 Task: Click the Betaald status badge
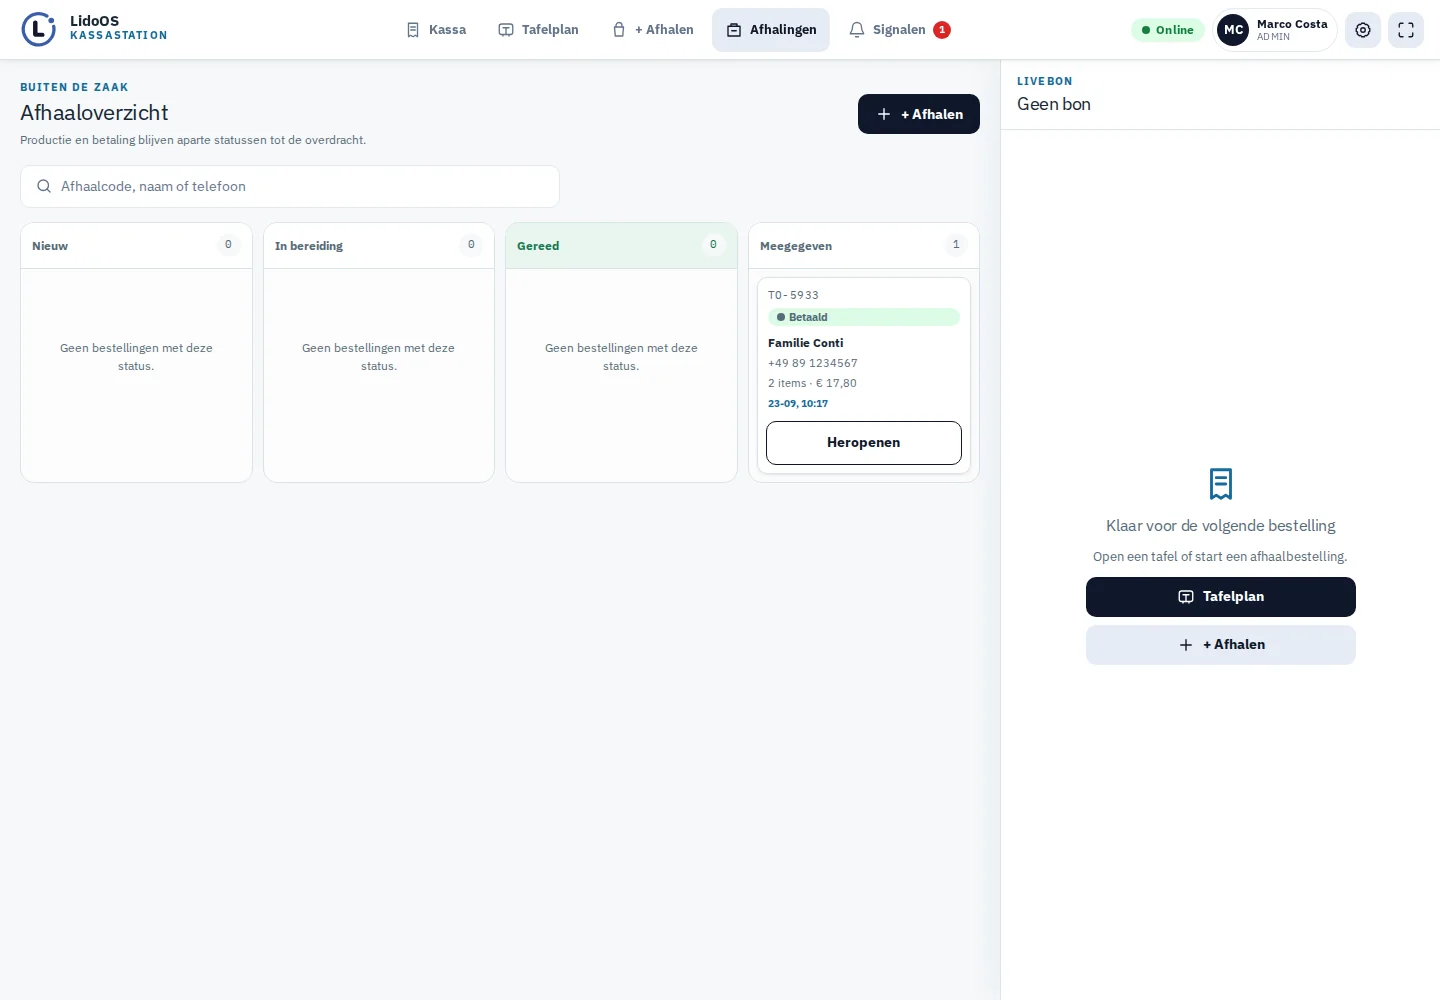click(x=864, y=317)
